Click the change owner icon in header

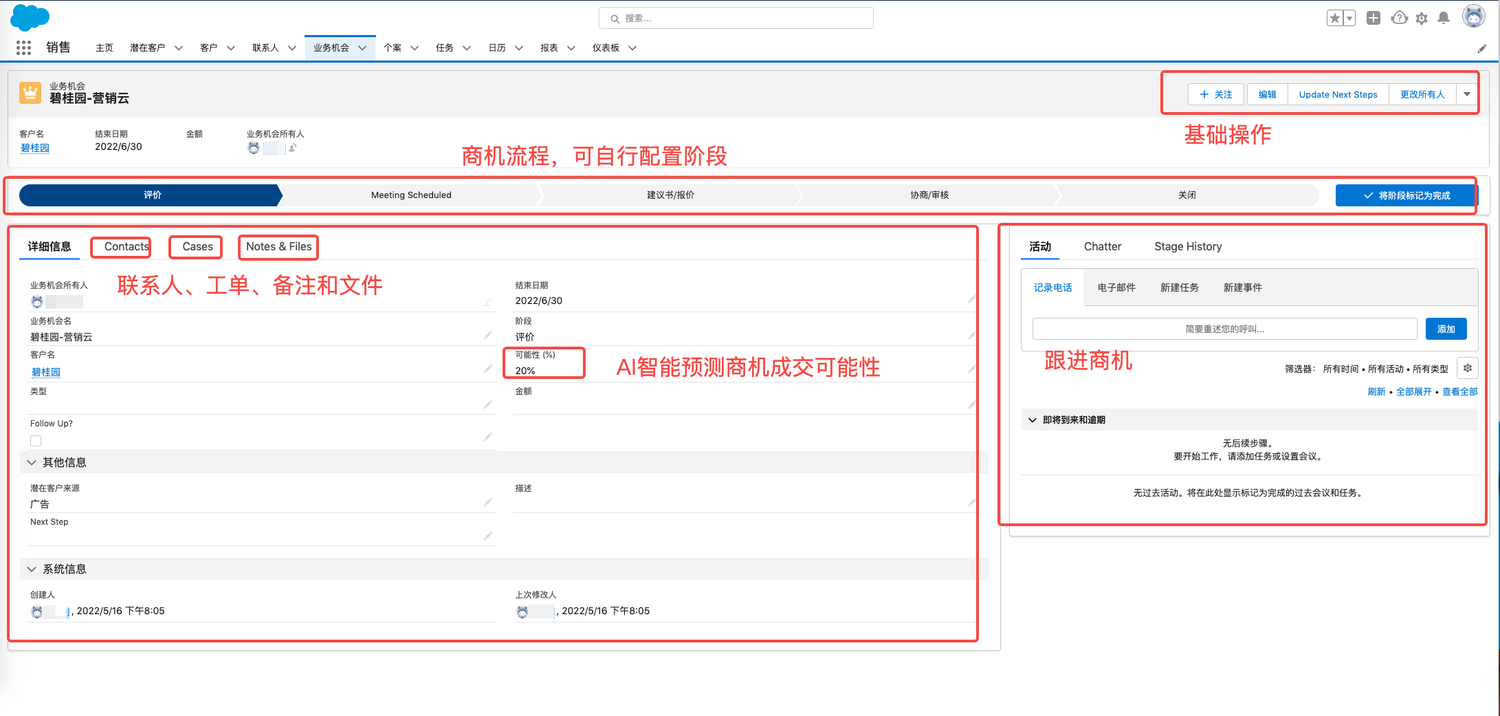[293, 148]
